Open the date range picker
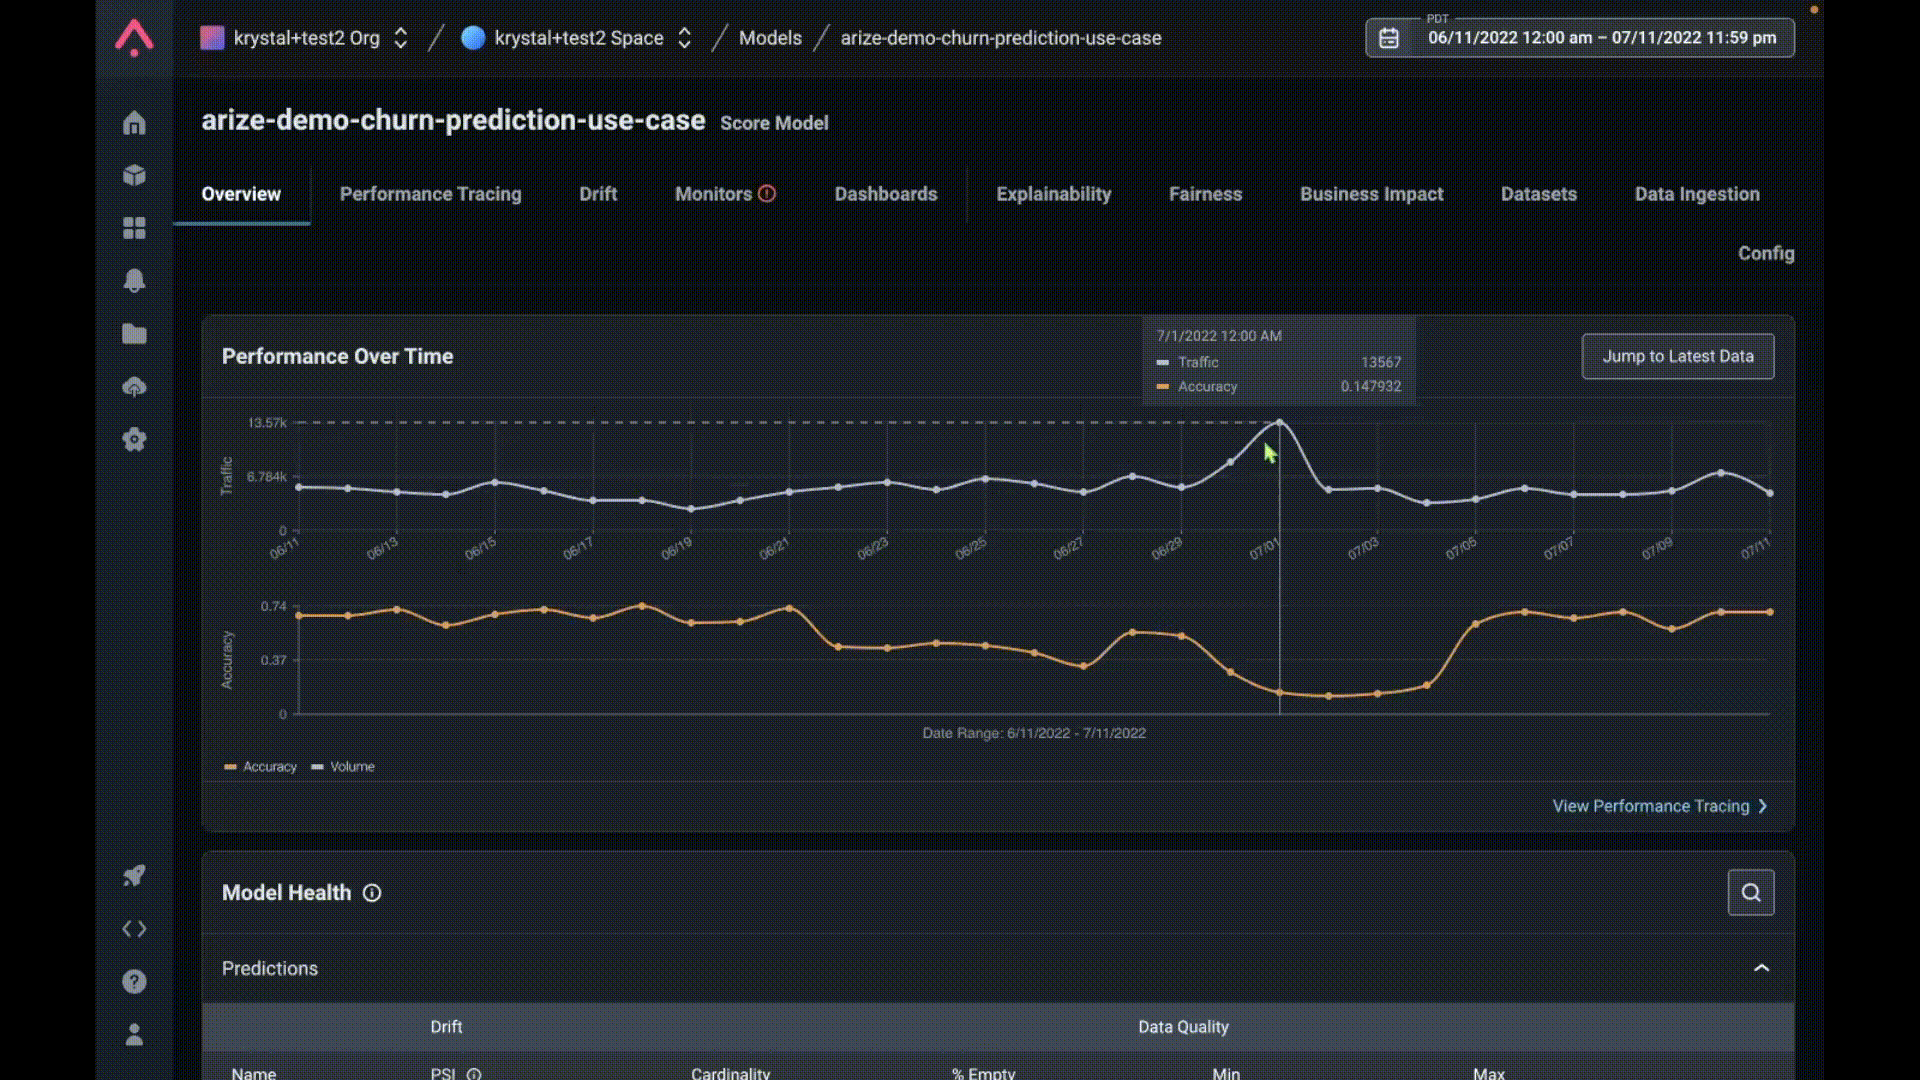 point(1579,38)
